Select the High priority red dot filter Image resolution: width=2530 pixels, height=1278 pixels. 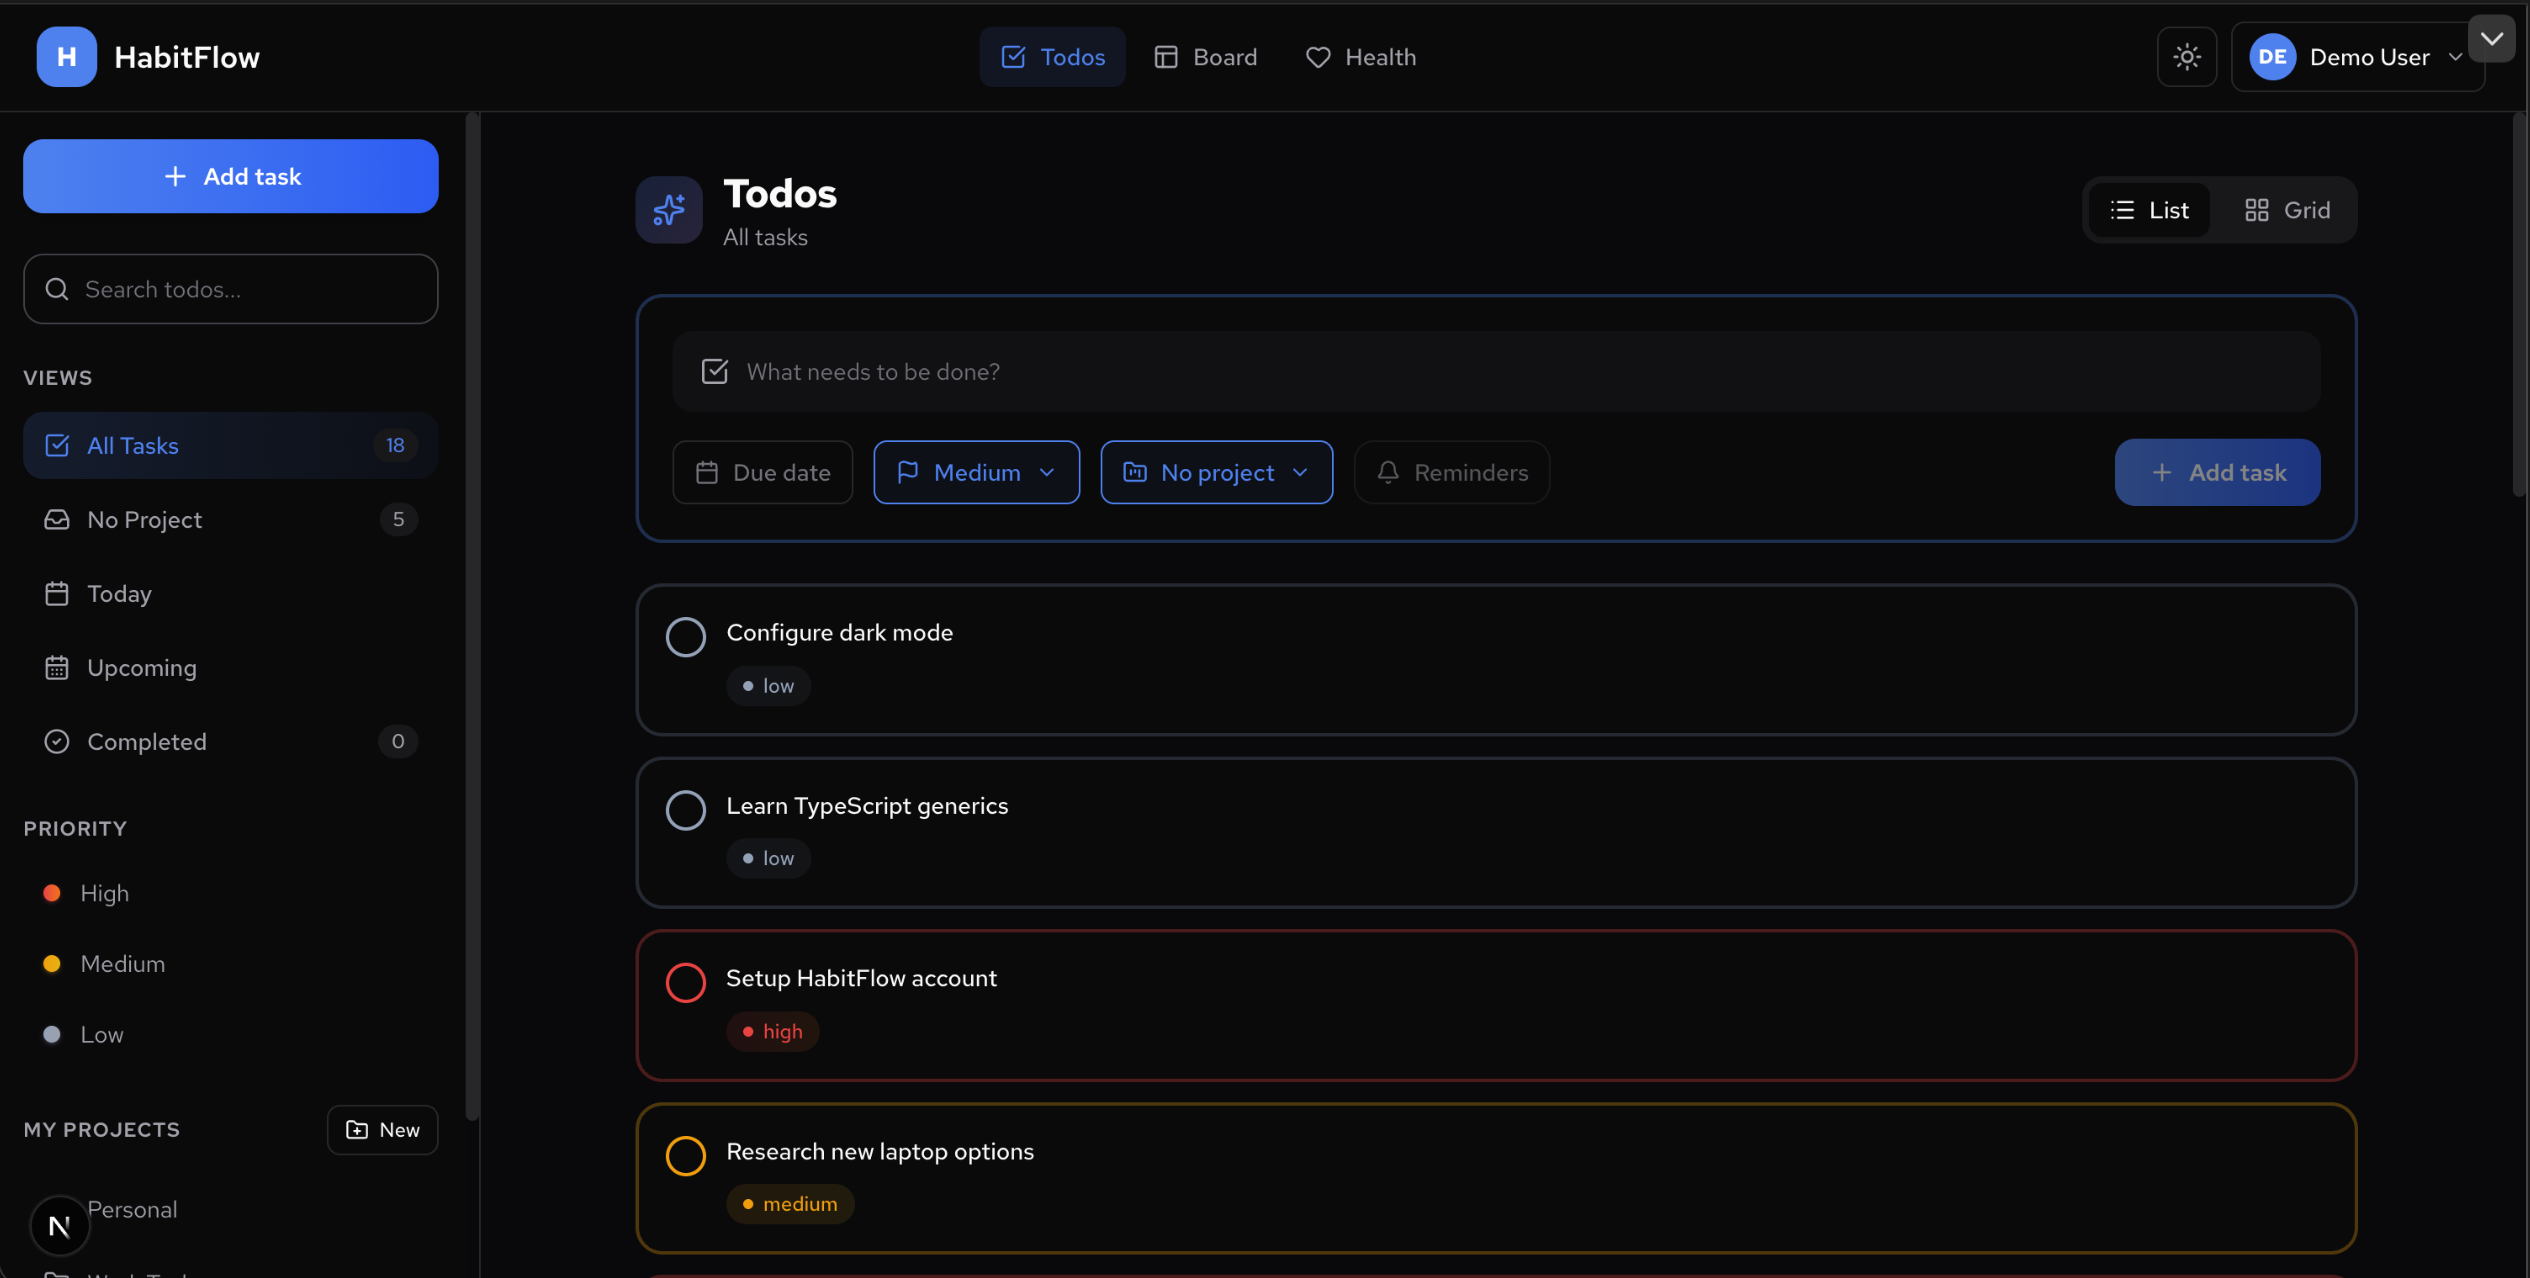tap(51, 892)
